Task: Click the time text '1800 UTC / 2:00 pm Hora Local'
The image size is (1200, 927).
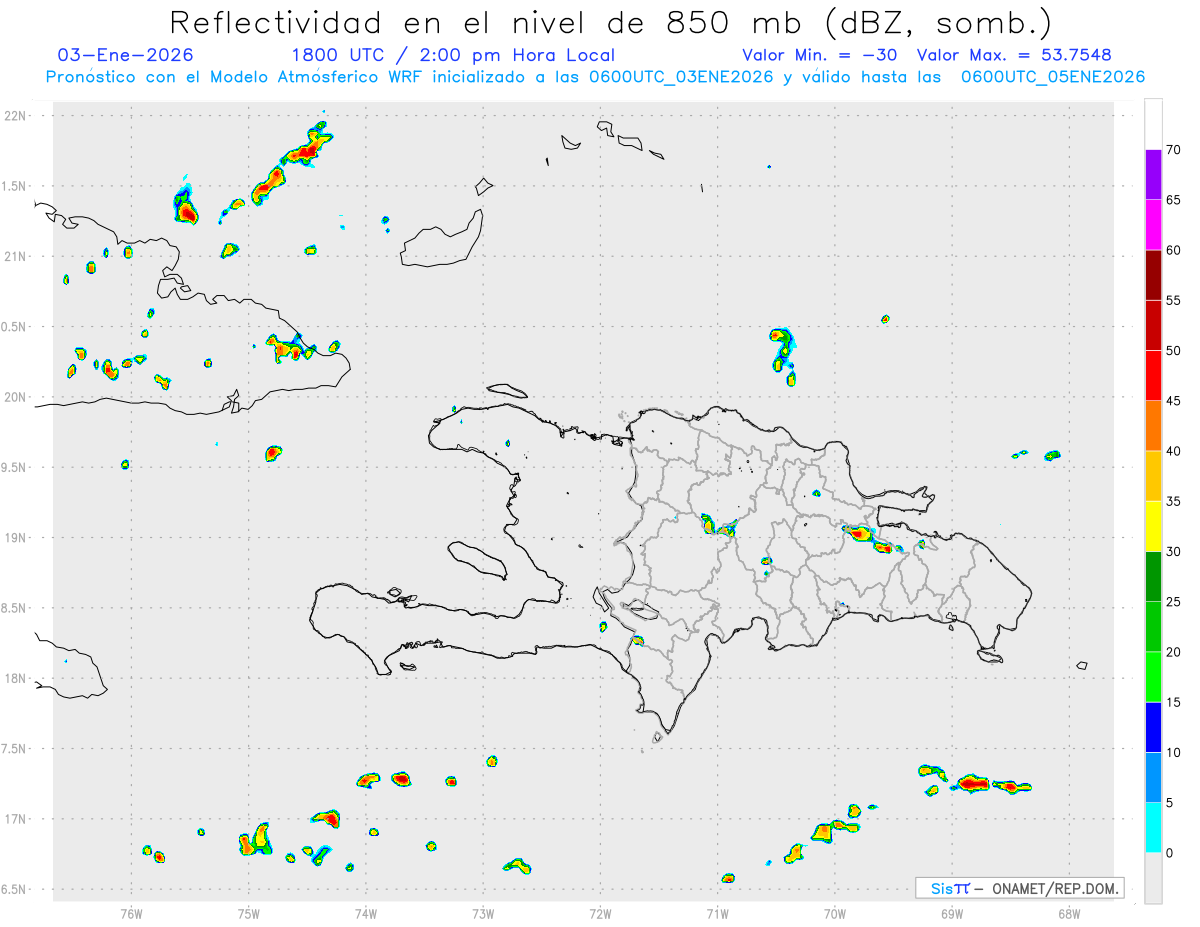Action: (453, 55)
